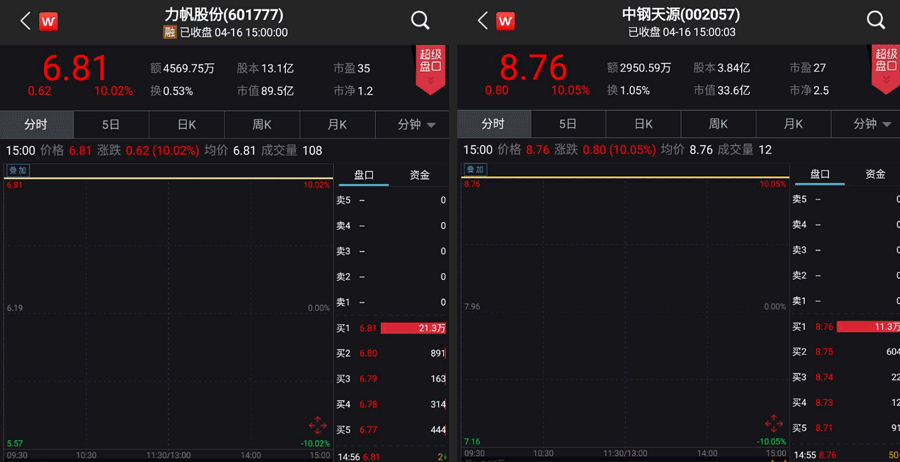Open the 分钟 dropdown for 力帆股份
Screen dimensions: 900x462
417,125
